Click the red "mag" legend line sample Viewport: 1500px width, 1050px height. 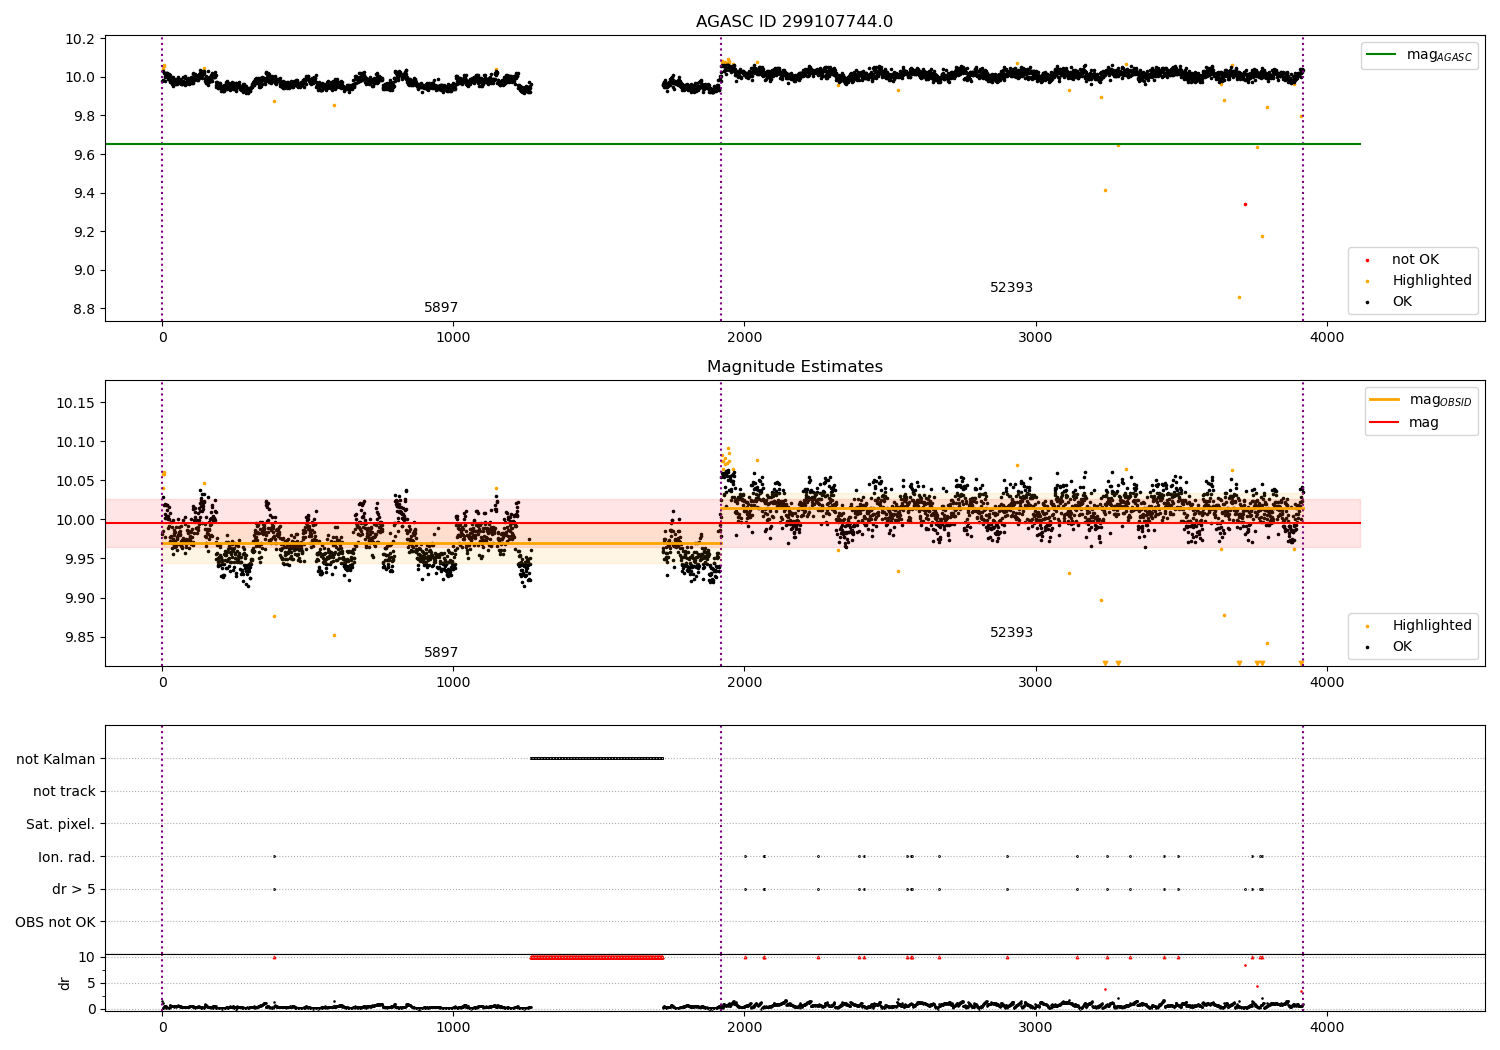coord(1385,423)
